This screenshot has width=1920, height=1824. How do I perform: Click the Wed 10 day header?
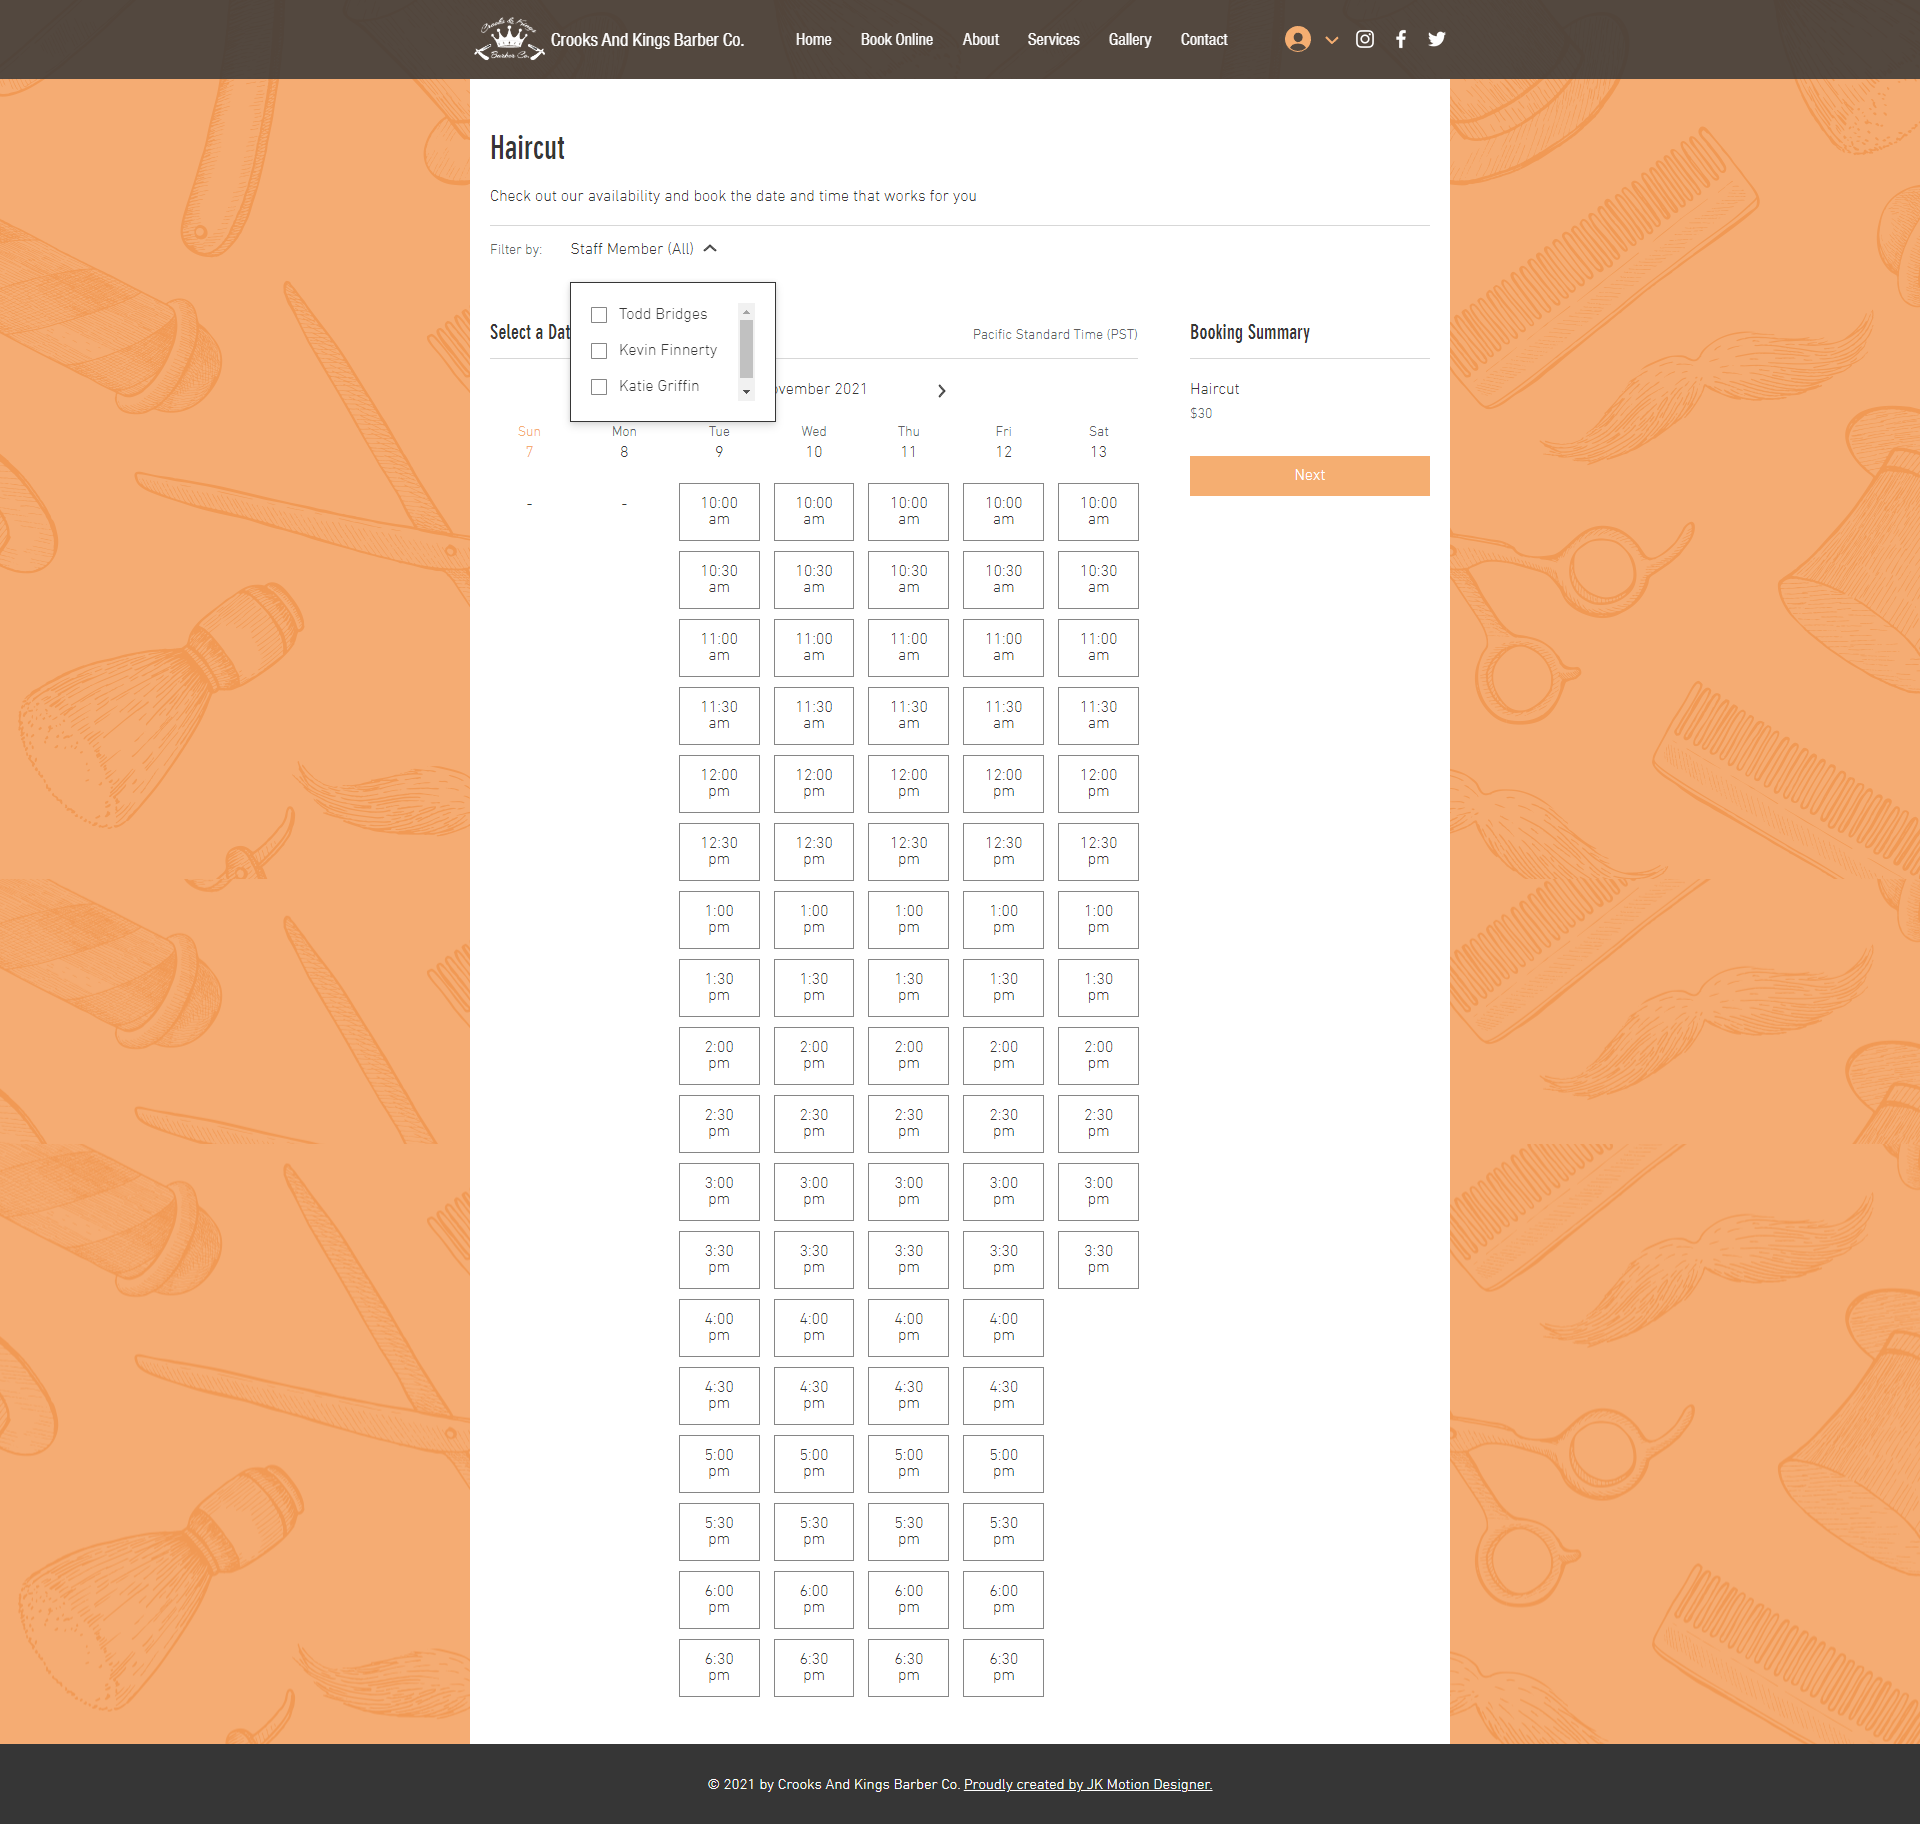coord(814,442)
